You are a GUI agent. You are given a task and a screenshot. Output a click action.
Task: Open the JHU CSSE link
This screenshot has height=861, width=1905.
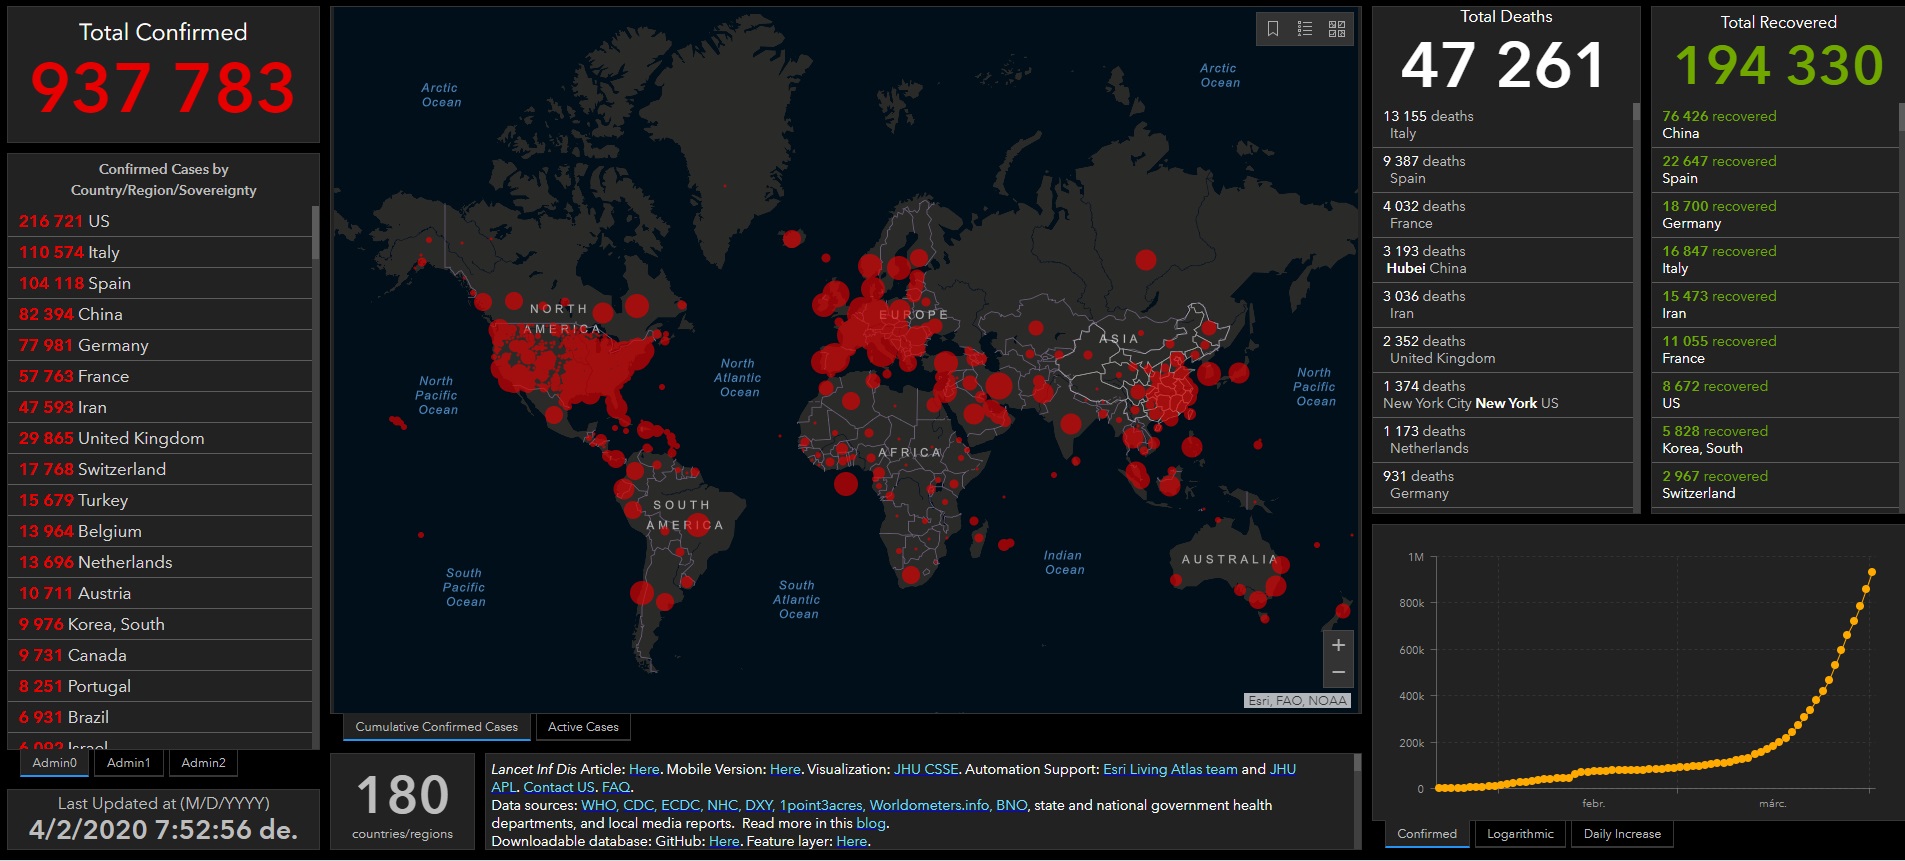926,769
